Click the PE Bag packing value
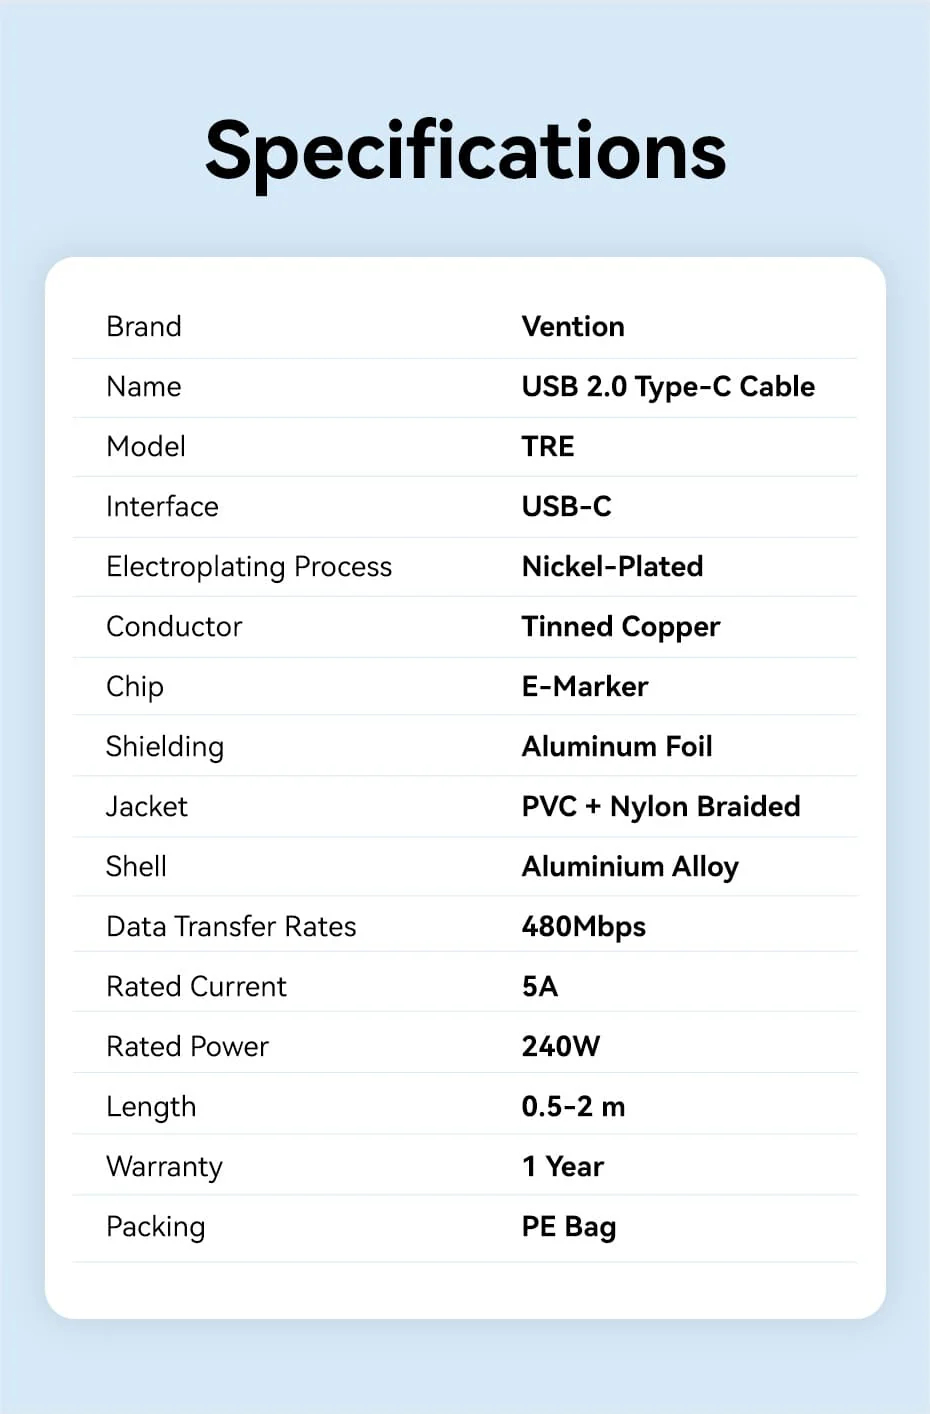This screenshot has width=930, height=1414. coord(569,1227)
